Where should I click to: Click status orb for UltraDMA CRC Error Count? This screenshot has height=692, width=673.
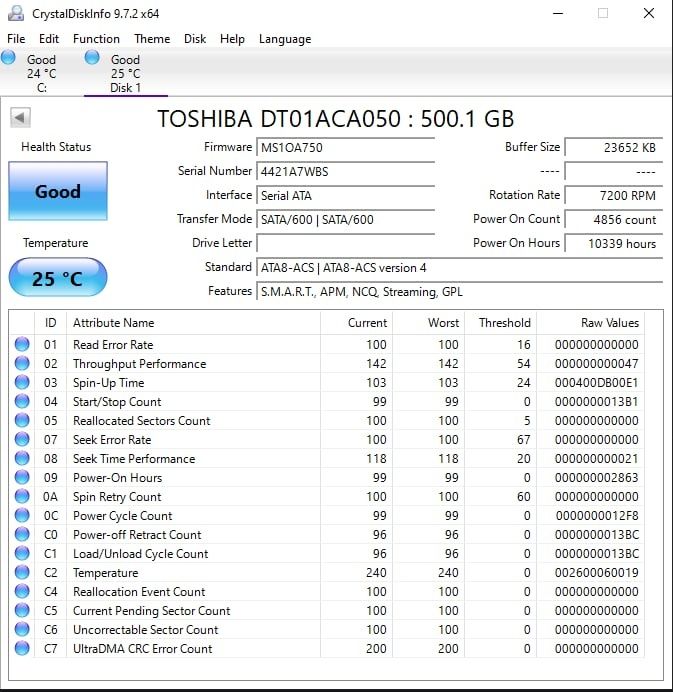point(22,648)
